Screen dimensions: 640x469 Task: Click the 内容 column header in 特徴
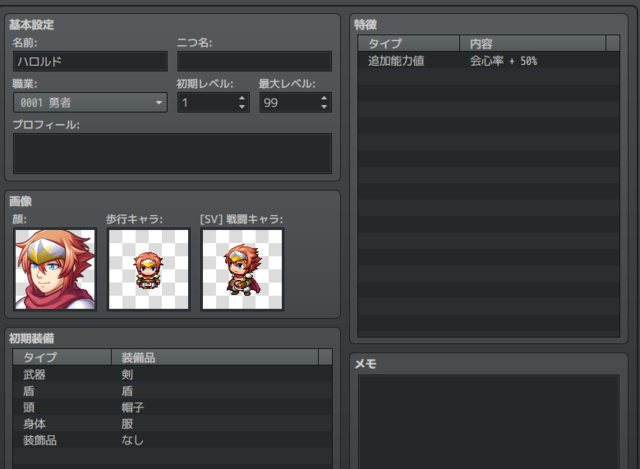coord(533,43)
